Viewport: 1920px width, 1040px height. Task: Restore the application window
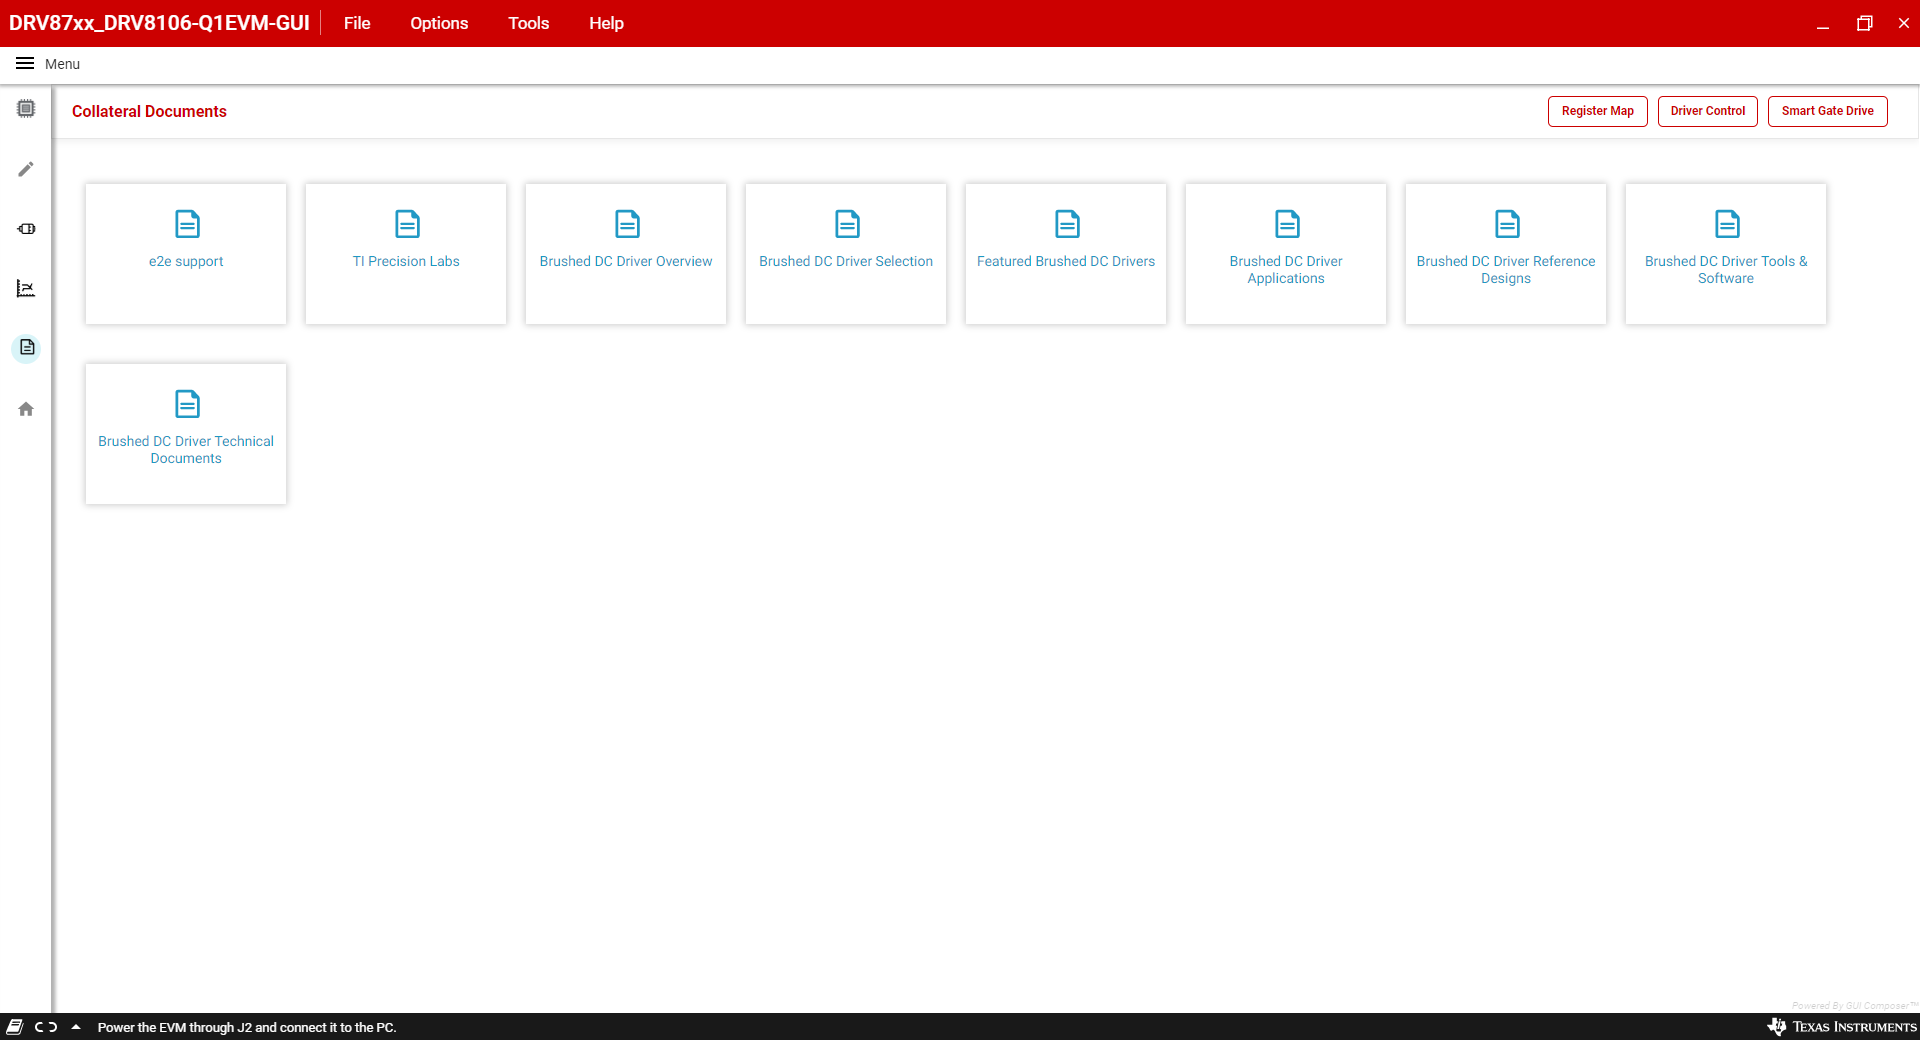[x=1864, y=23]
